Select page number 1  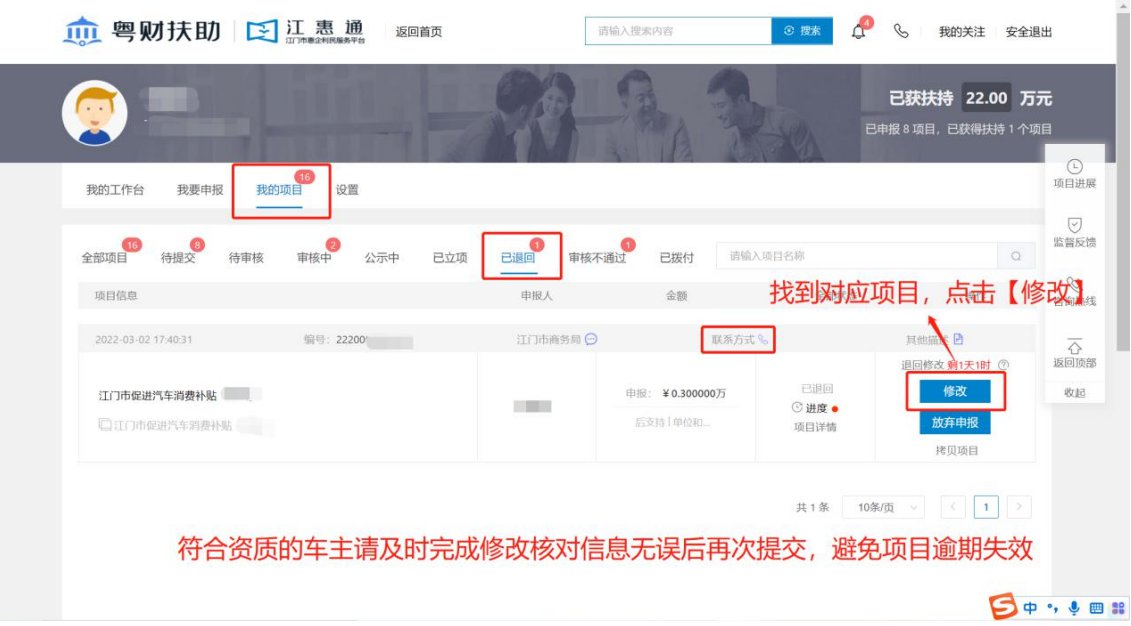pos(986,507)
